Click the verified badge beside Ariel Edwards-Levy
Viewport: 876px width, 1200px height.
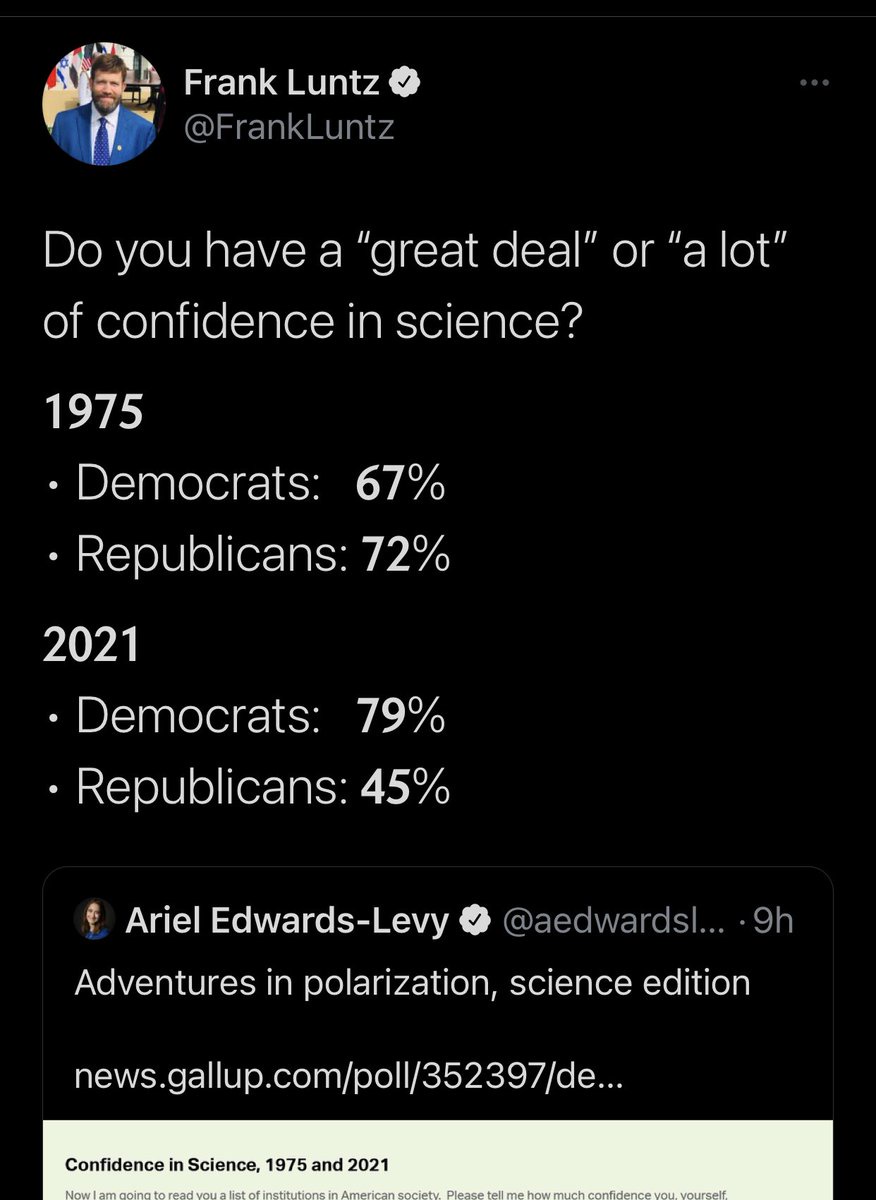473,921
